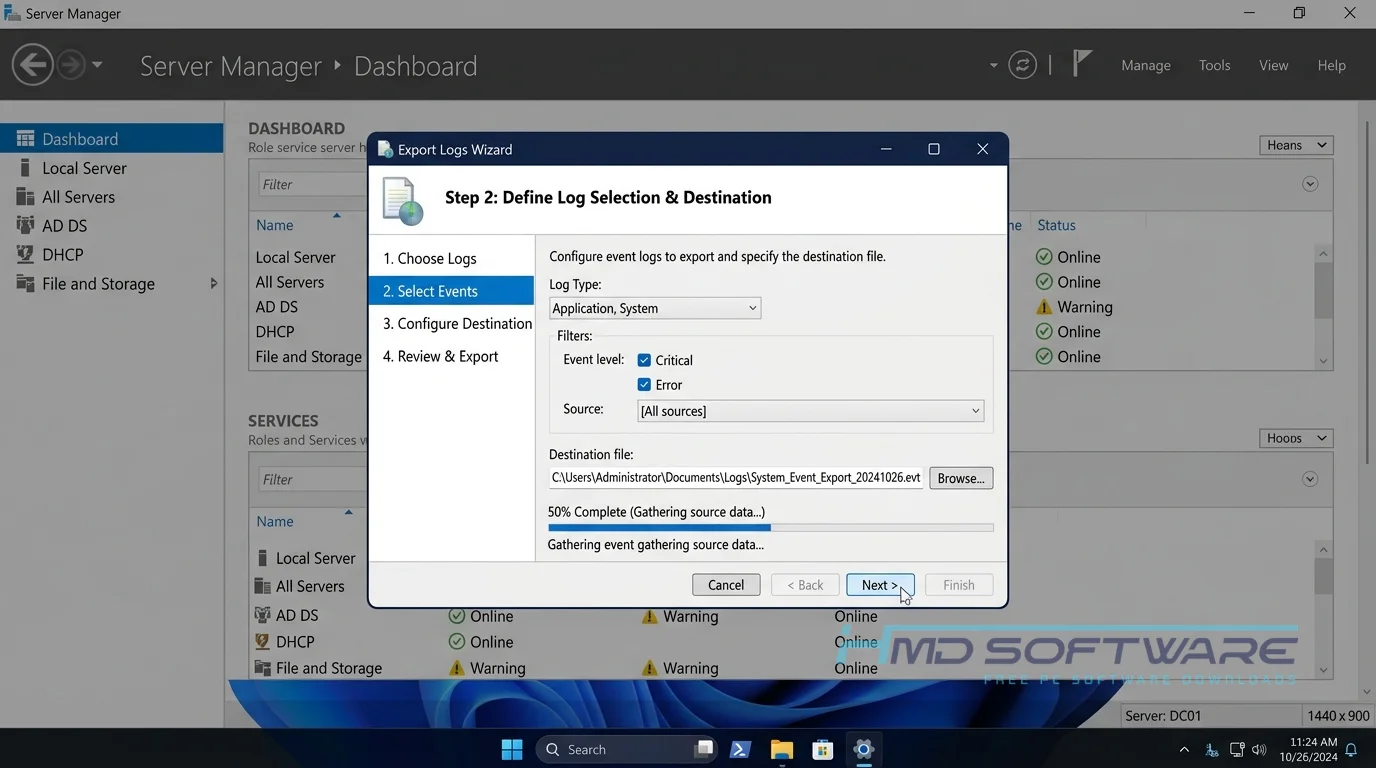
Task: Click the Cancel button in the wizard
Action: 726,585
